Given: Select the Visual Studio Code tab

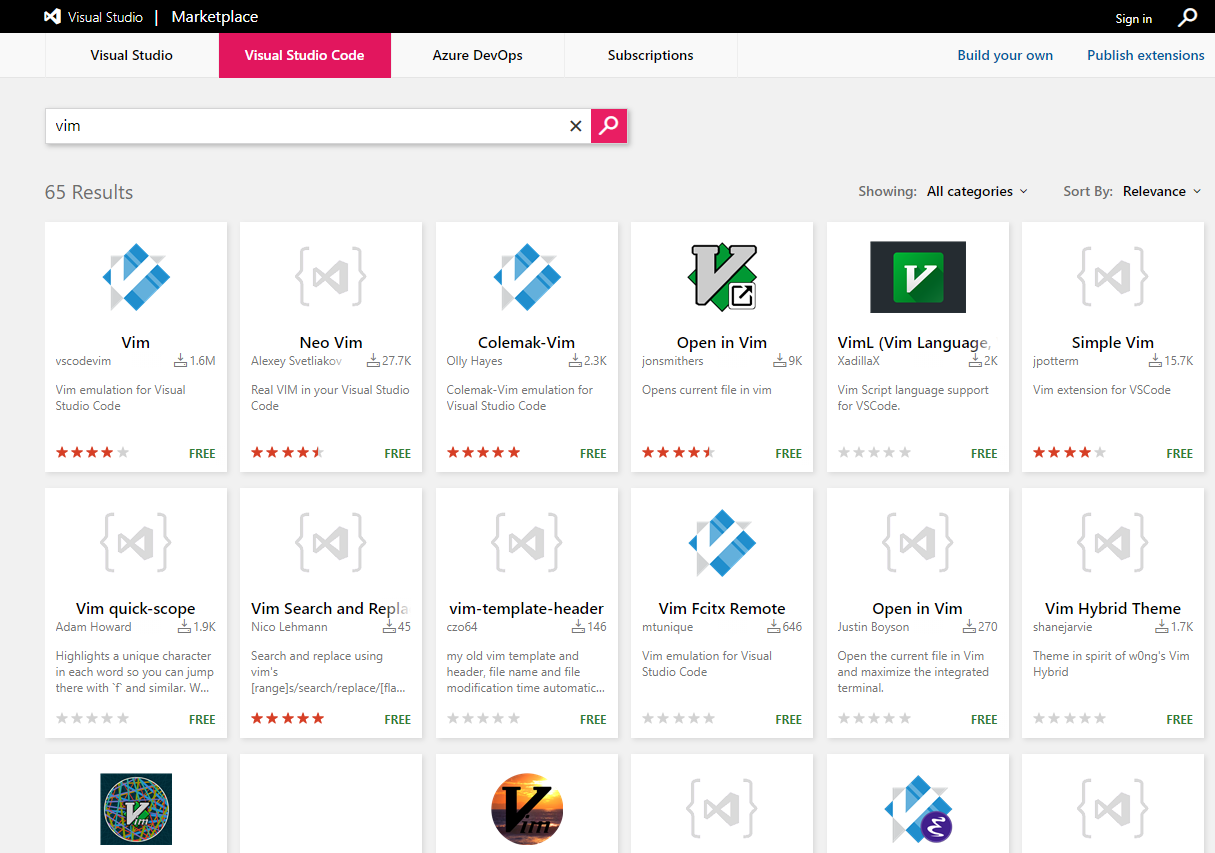Looking at the screenshot, I should [x=305, y=55].
